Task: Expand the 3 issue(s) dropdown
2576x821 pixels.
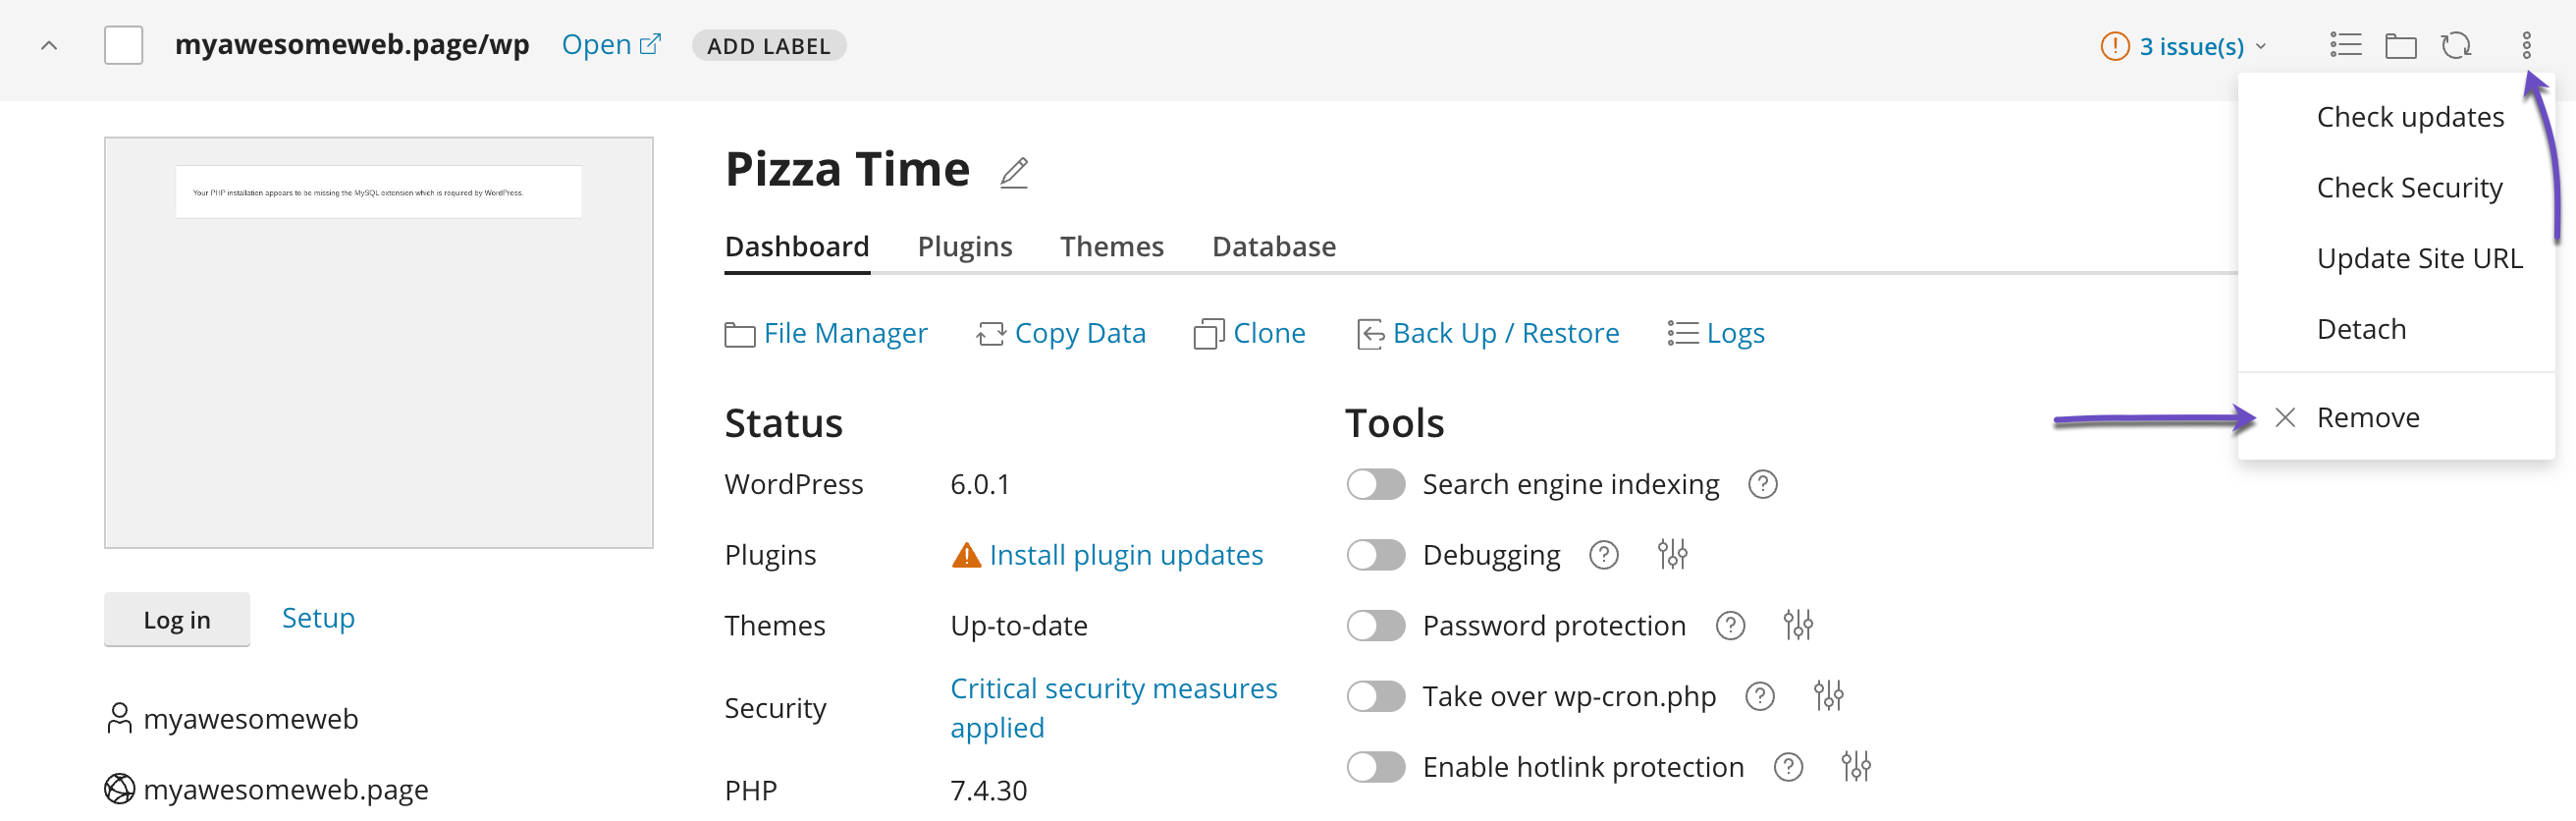Action: point(2184,46)
